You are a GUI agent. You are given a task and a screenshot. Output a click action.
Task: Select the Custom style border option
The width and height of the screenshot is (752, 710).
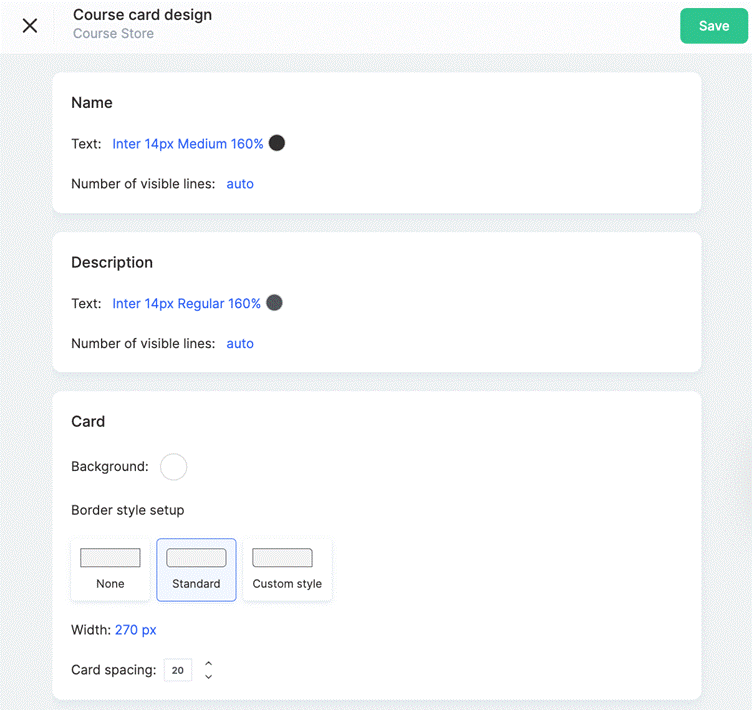tap(287, 569)
